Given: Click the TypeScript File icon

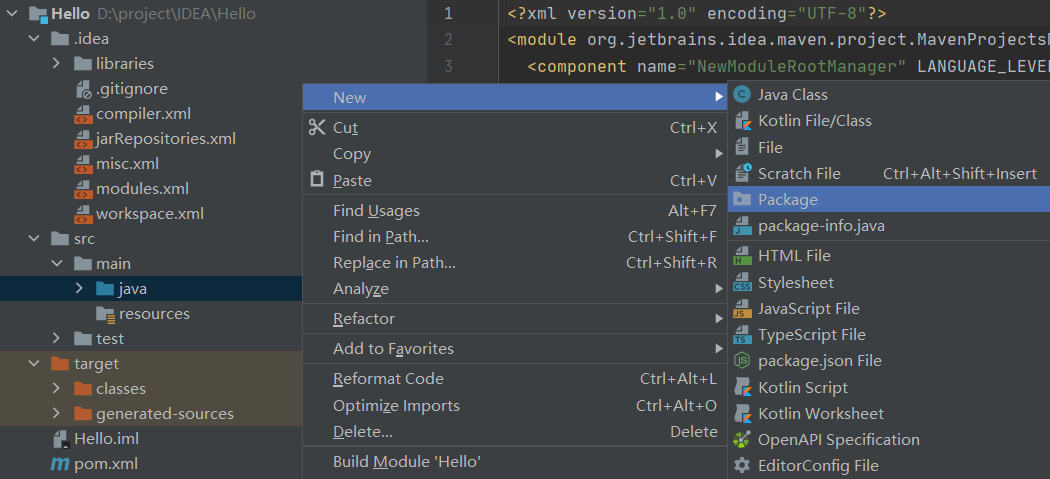Looking at the screenshot, I should pos(741,335).
